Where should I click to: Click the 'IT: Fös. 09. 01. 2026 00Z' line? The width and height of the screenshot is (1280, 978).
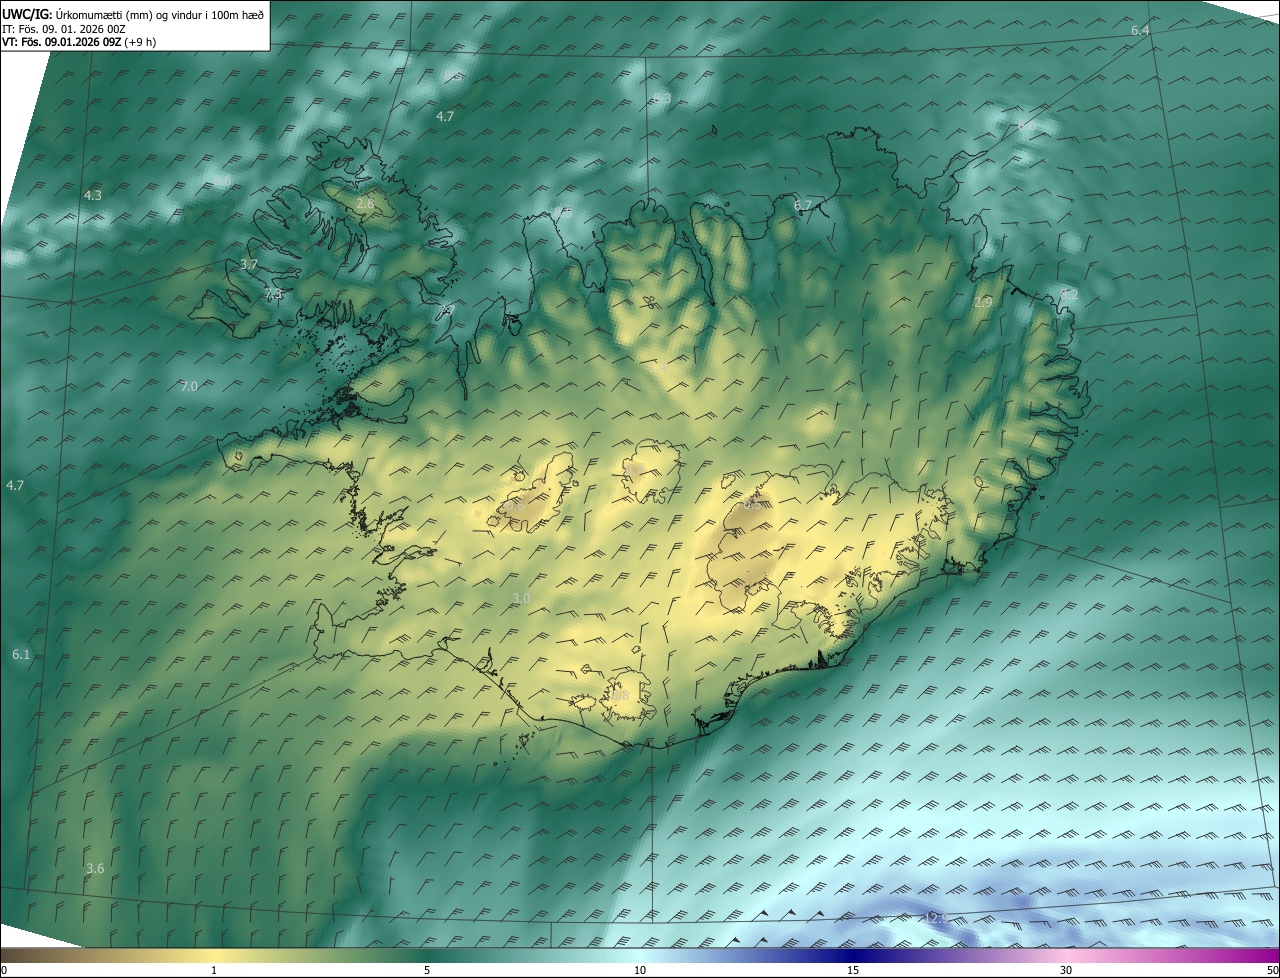[64, 29]
